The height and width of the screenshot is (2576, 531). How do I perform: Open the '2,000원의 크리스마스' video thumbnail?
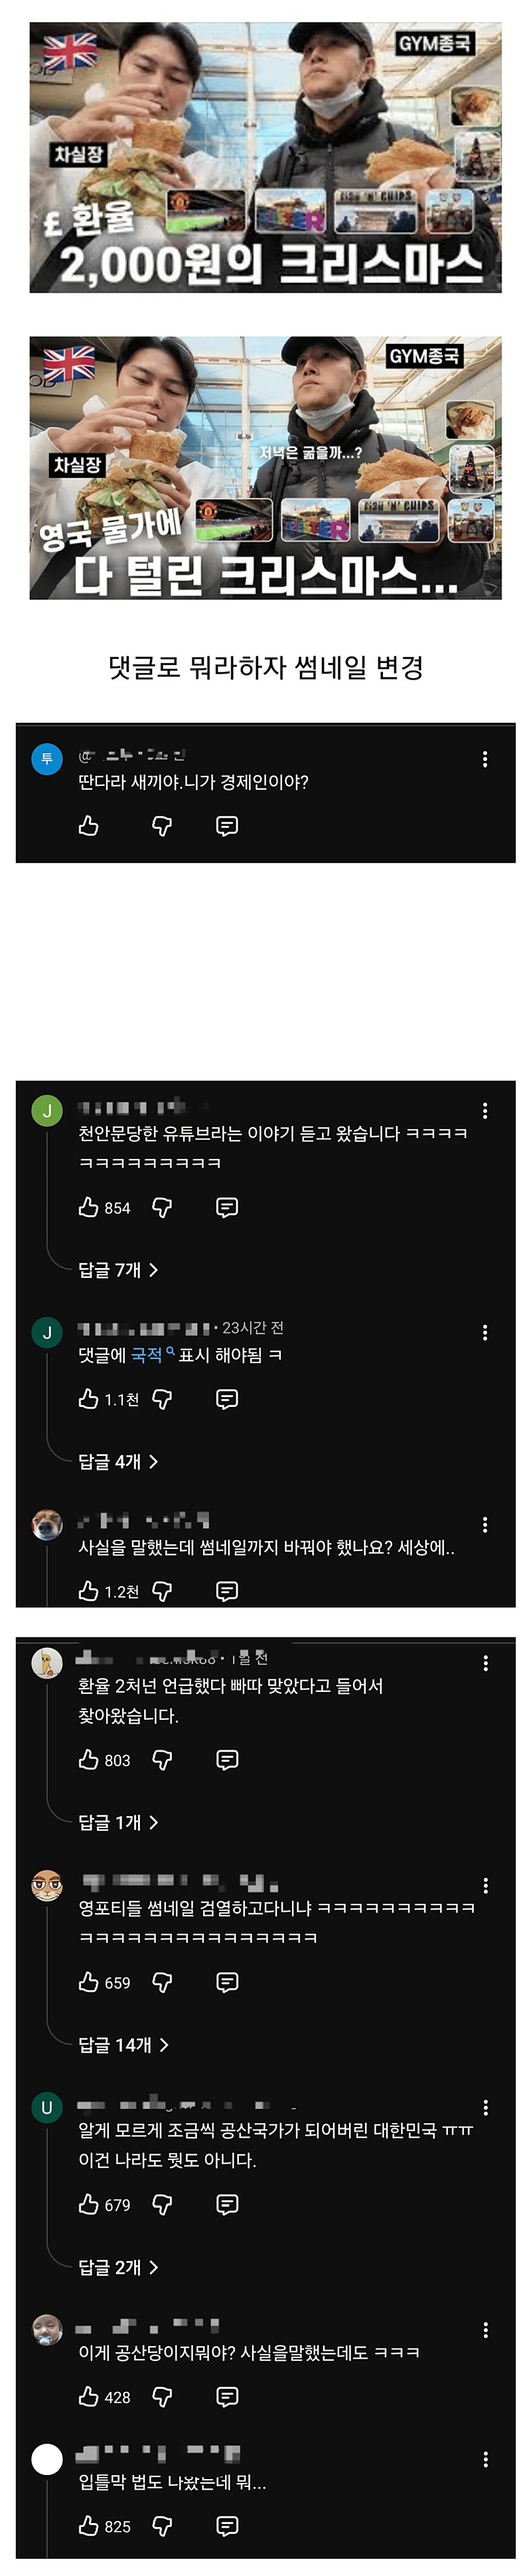[265, 158]
